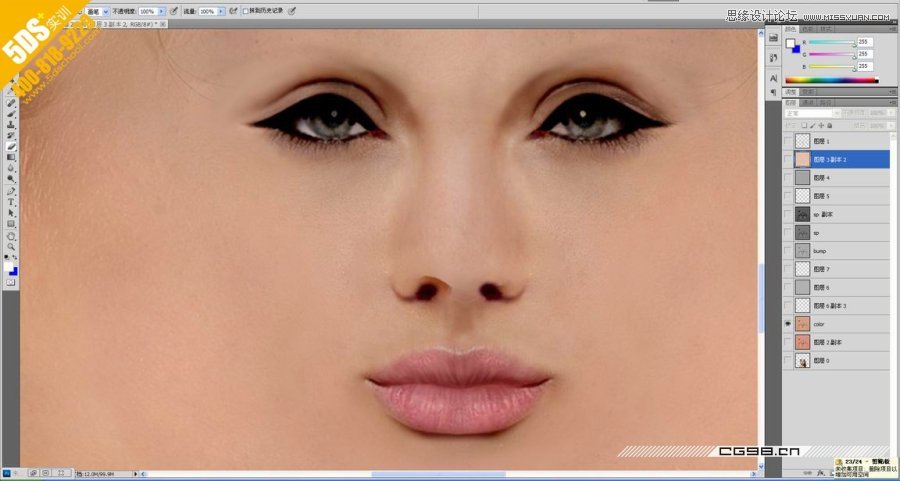Viewport: 900px width, 481px height.
Task: Lock layer position
Action: [x=821, y=125]
